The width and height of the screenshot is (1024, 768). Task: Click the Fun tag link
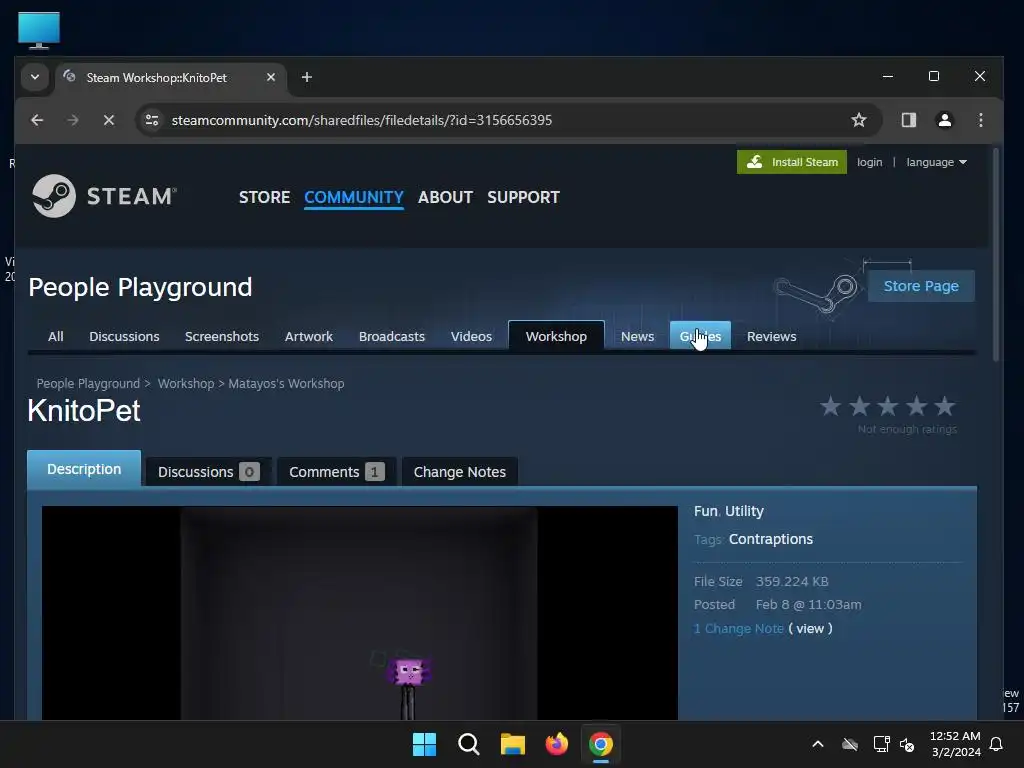pos(705,511)
